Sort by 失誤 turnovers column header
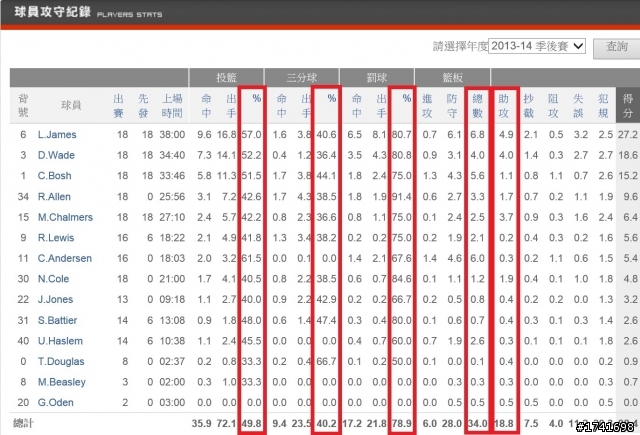 (578, 106)
